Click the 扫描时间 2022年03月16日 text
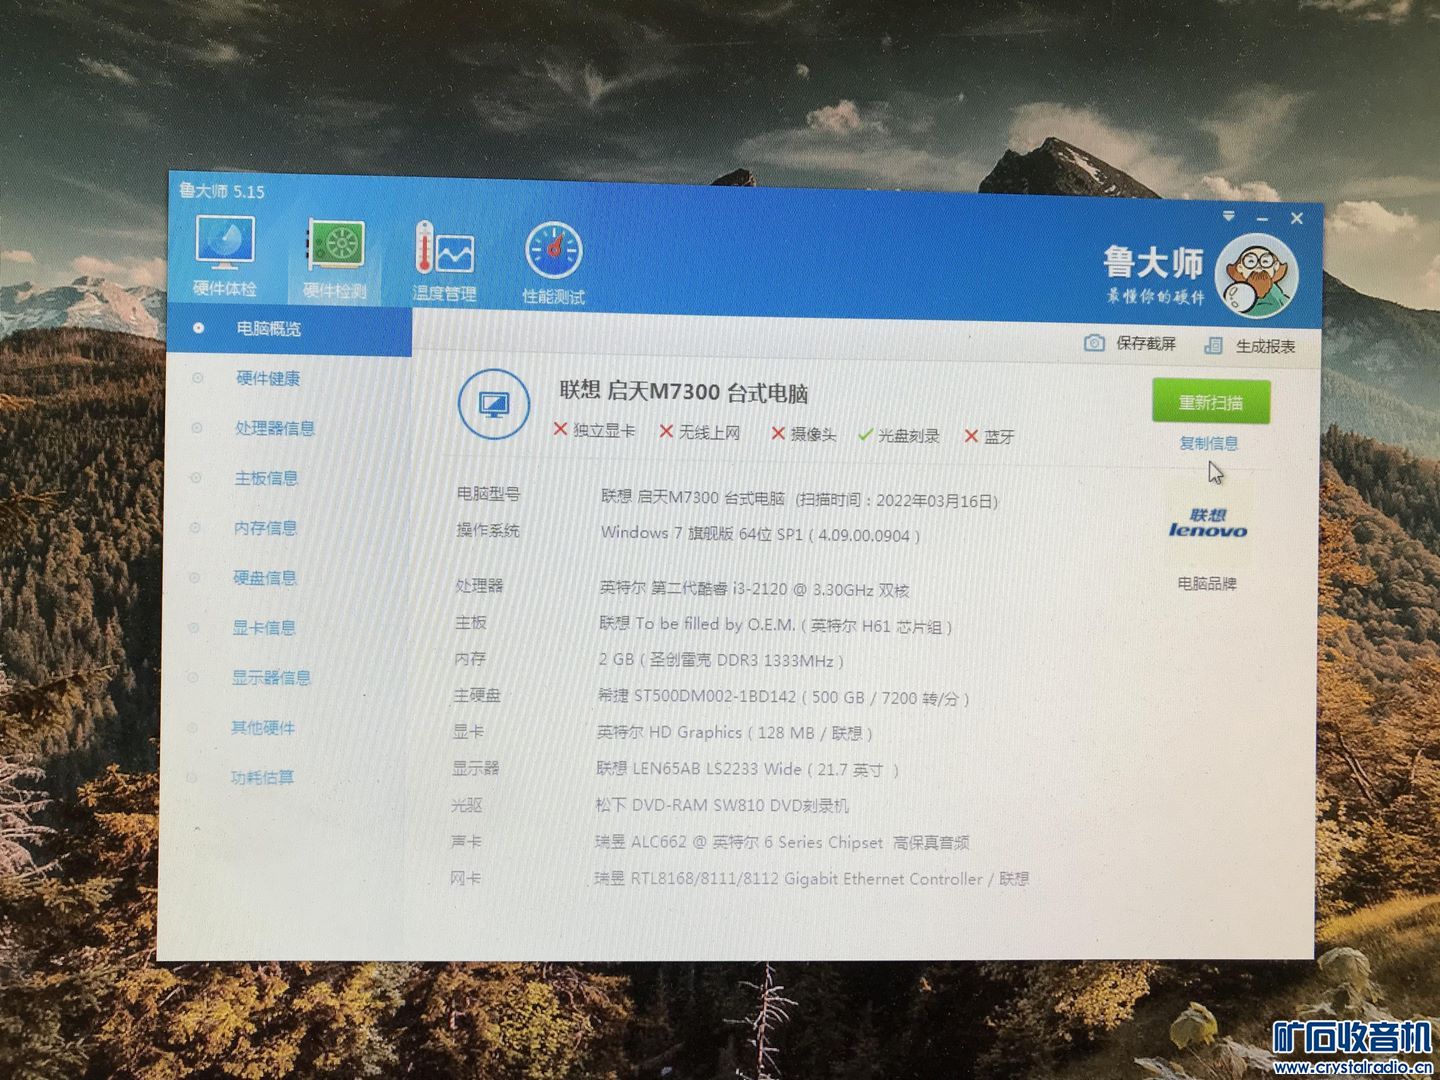The width and height of the screenshot is (1440, 1080). point(897,500)
